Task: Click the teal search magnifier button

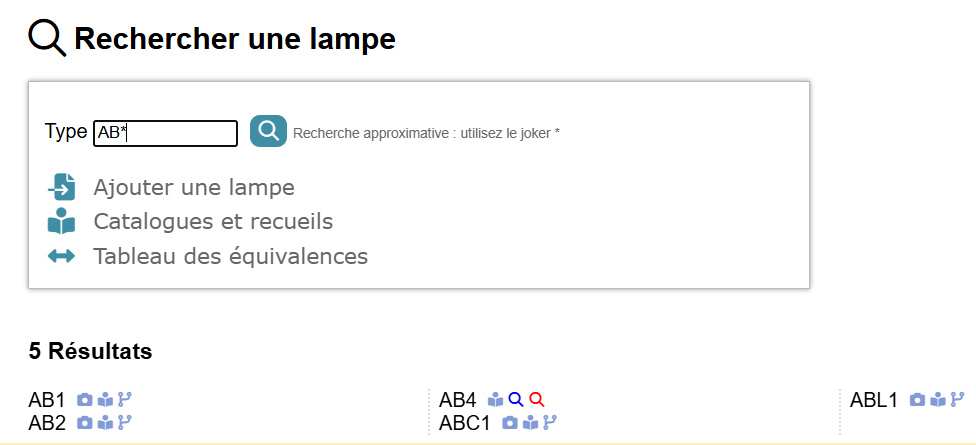Action: click(x=268, y=131)
